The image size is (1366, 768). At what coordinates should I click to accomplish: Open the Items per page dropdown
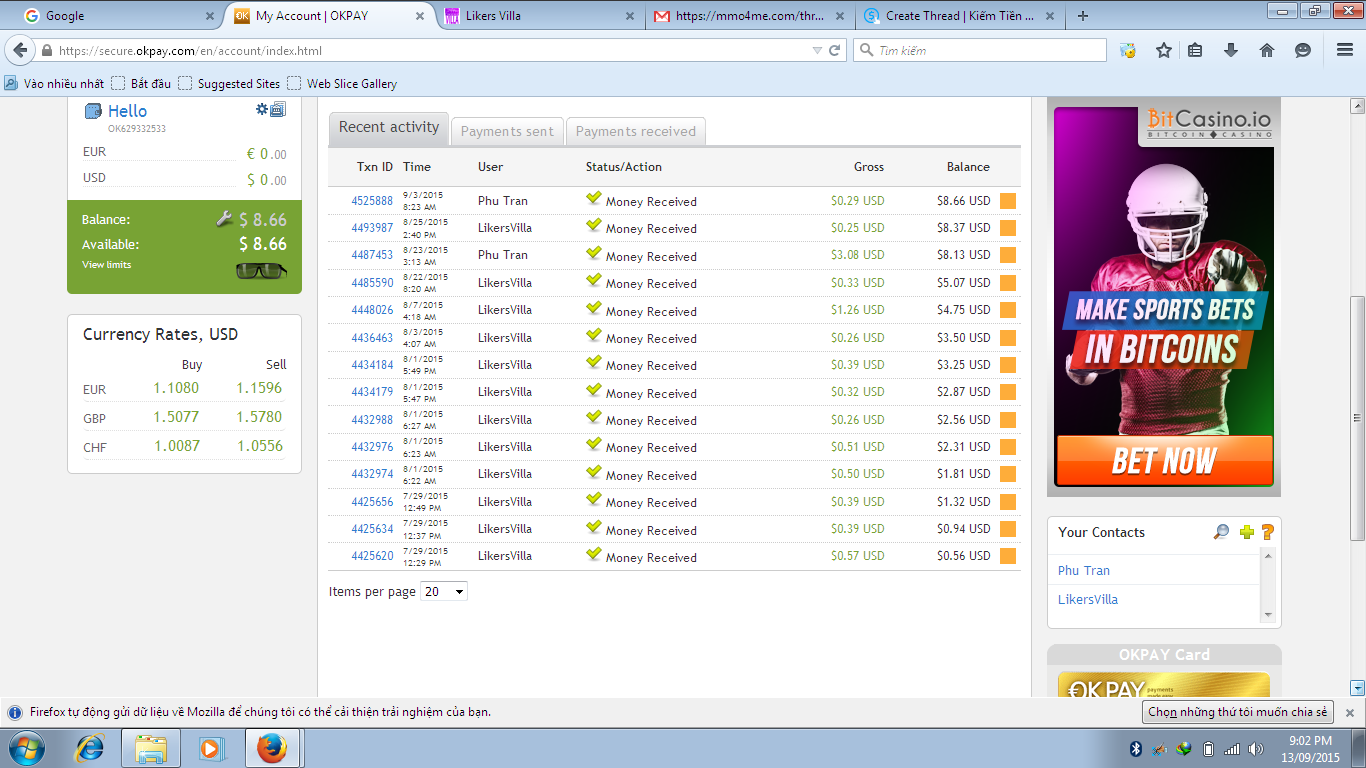pyautogui.click(x=444, y=591)
